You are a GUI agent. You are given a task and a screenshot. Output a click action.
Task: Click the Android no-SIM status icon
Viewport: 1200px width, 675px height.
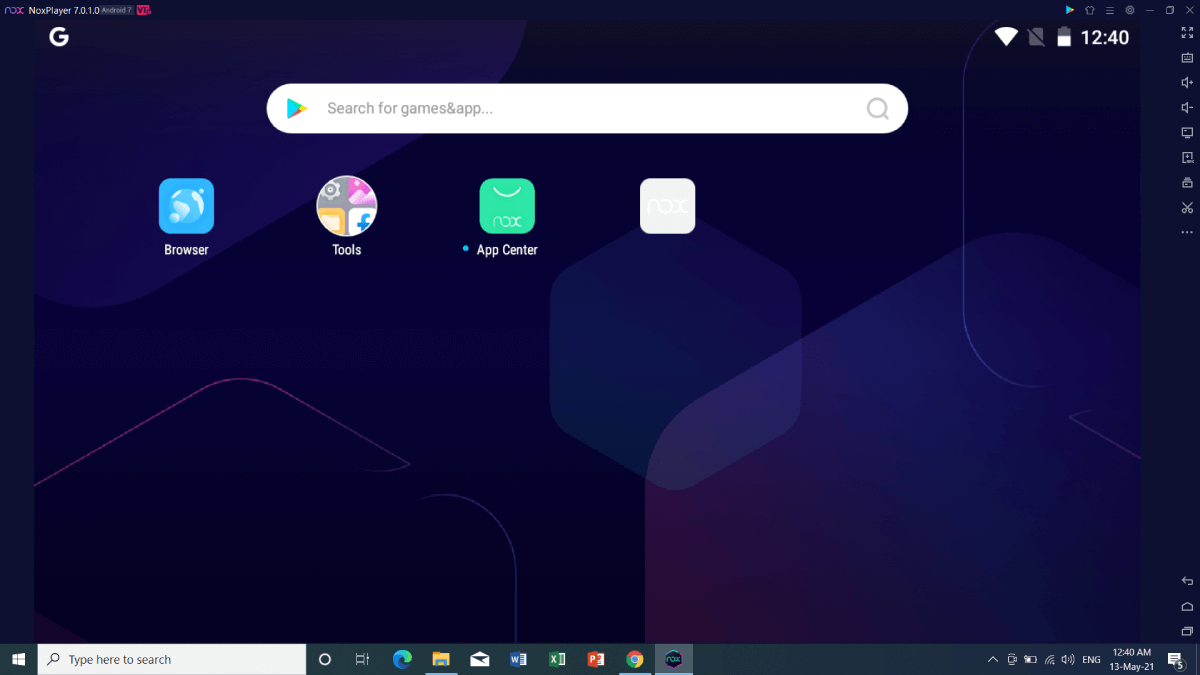coord(1036,37)
